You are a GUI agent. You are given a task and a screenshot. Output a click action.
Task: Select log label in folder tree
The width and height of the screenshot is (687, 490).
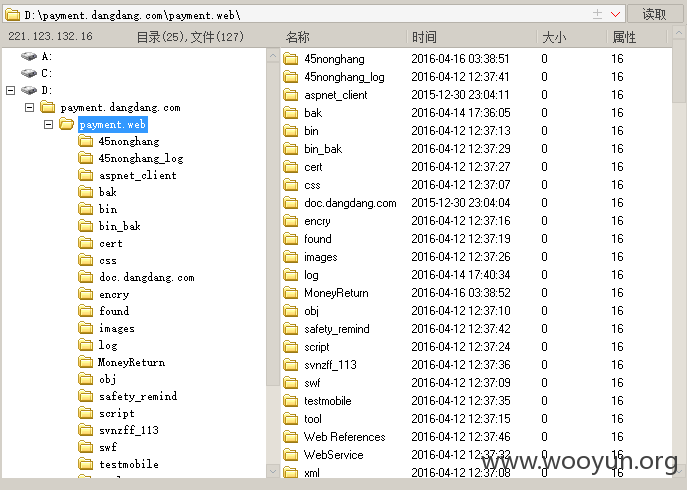(x=108, y=345)
